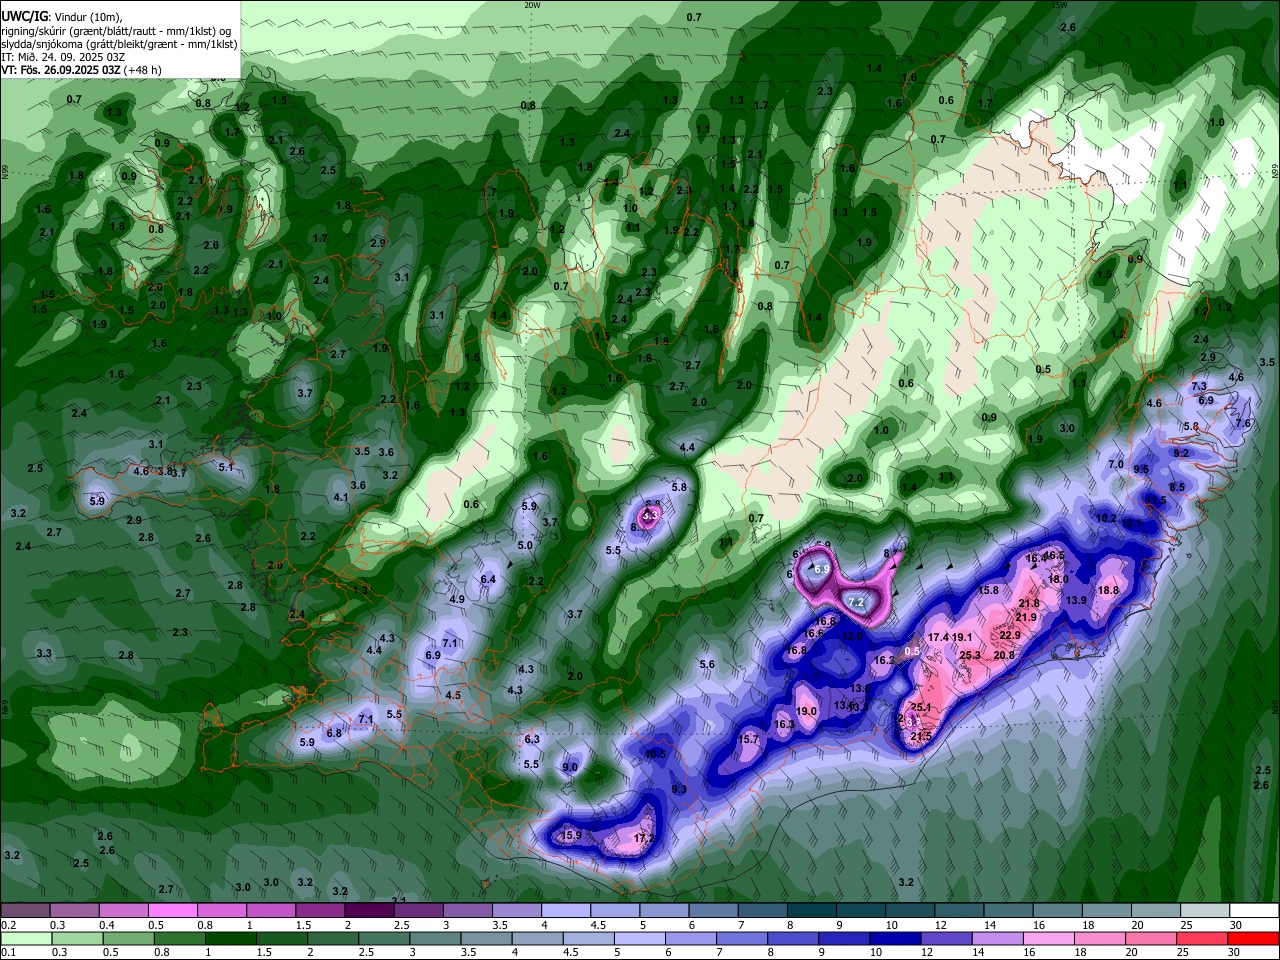The height and width of the screenshot is (960, 1280).
Task: Select dark navy 10–12 swatch in bottom legend
Action: coord(896,938)
